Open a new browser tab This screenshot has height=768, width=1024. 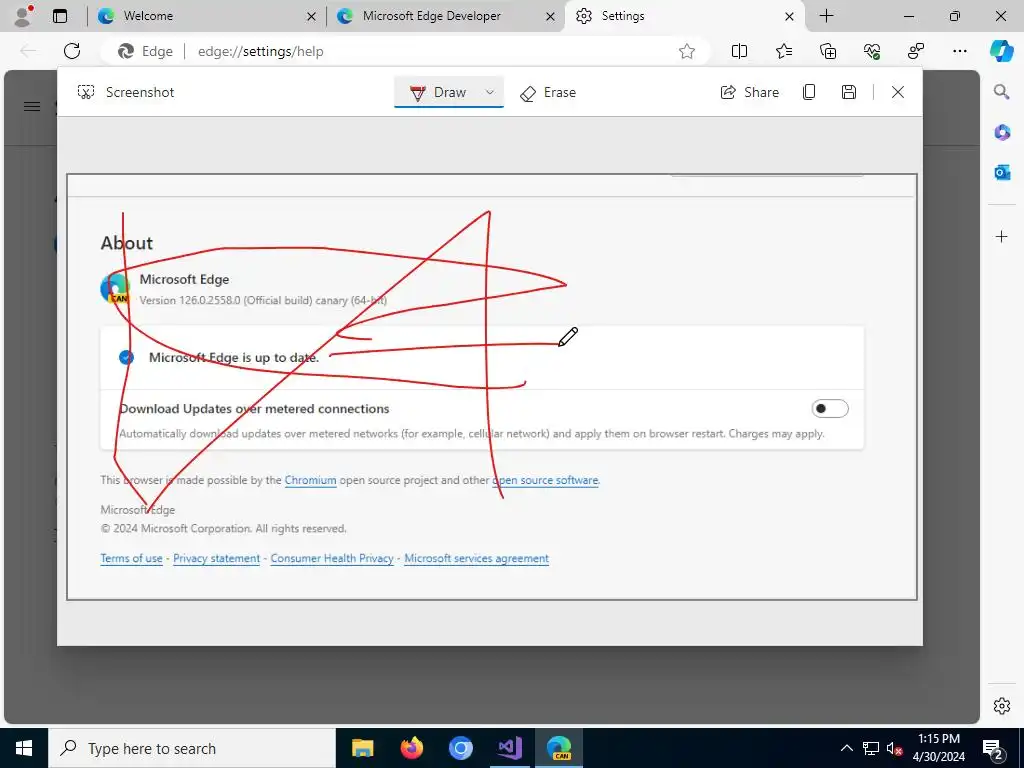pos(826,16)
